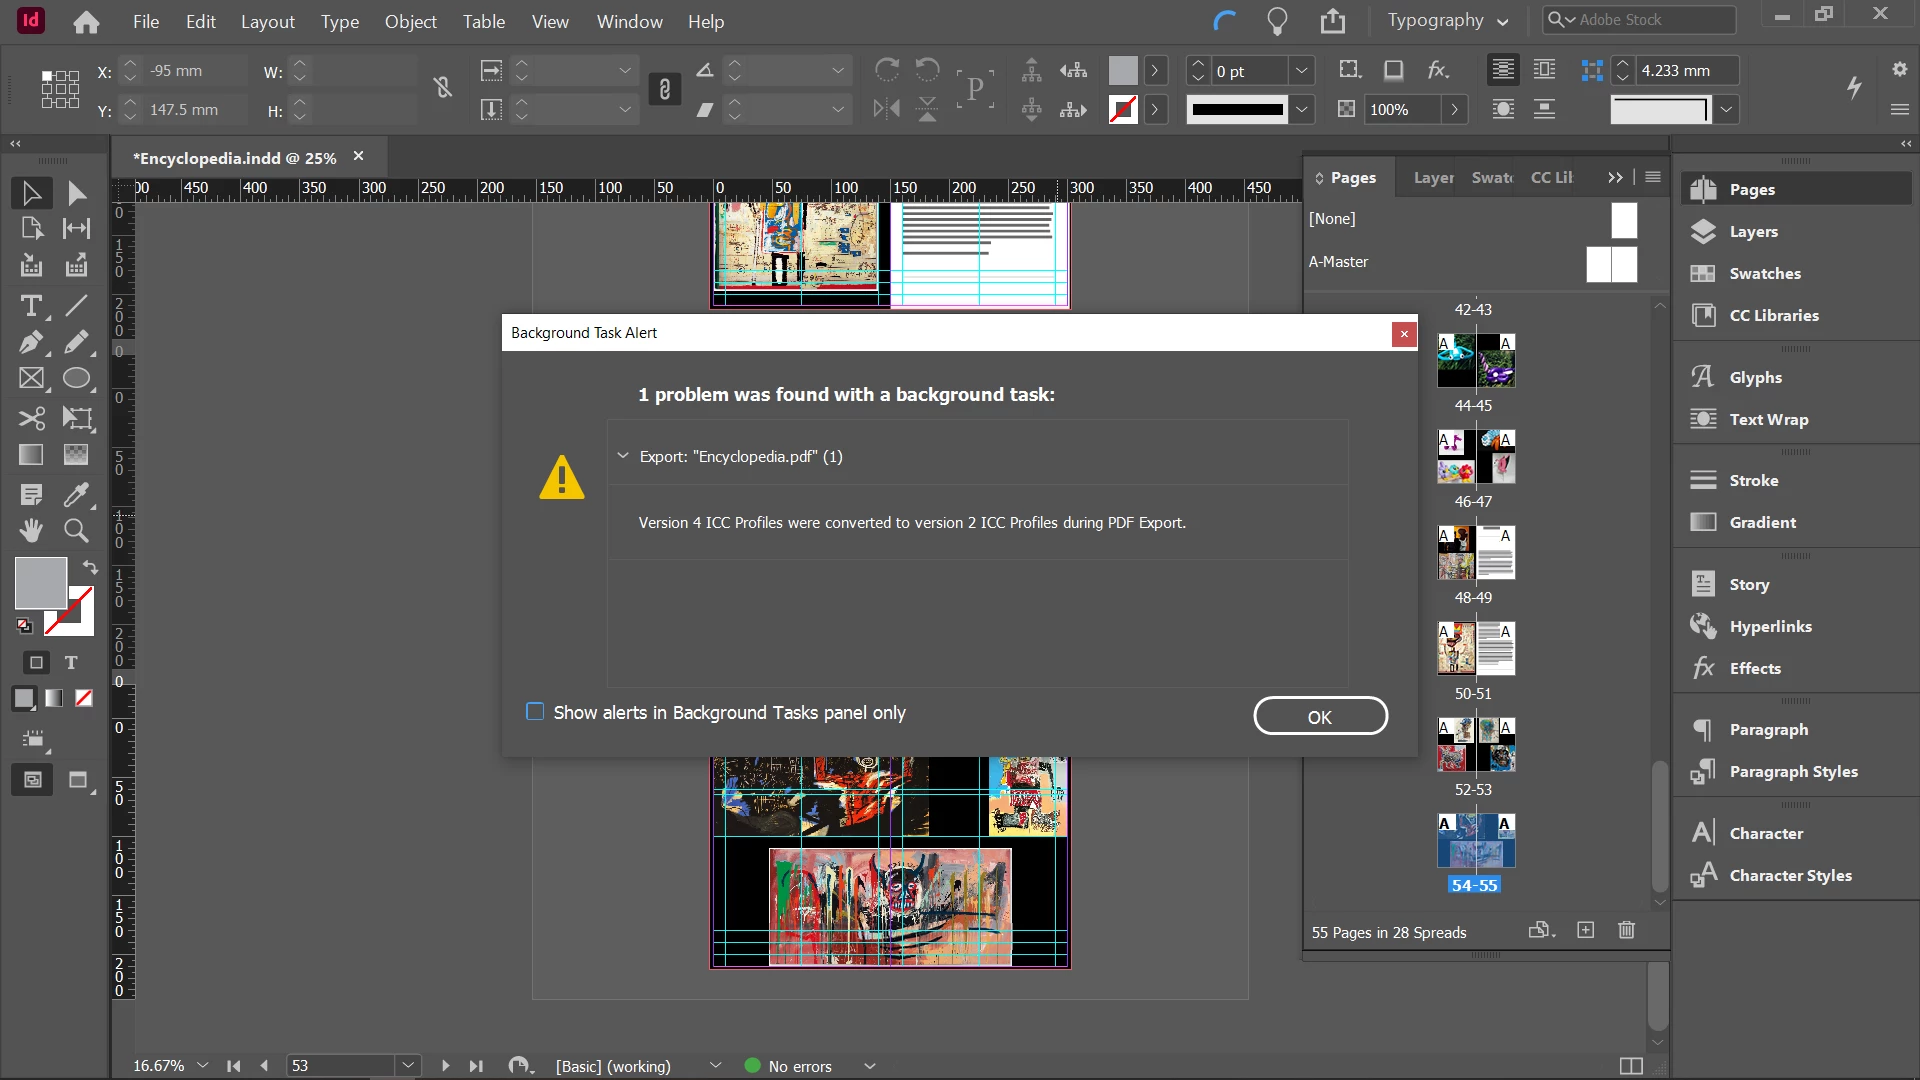Delete selected pages with trash icon
1920x1080 pixels.
pos(1626,931)
